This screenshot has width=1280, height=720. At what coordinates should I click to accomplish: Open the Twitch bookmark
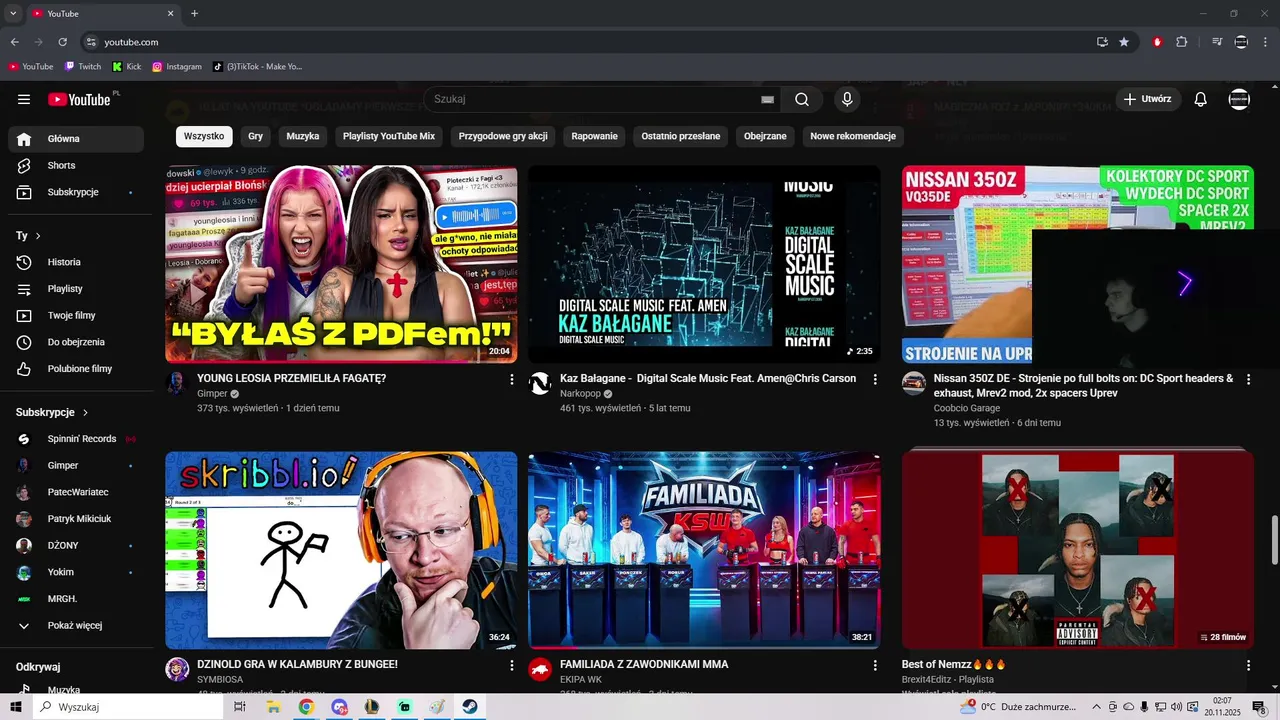coord(83,67)
